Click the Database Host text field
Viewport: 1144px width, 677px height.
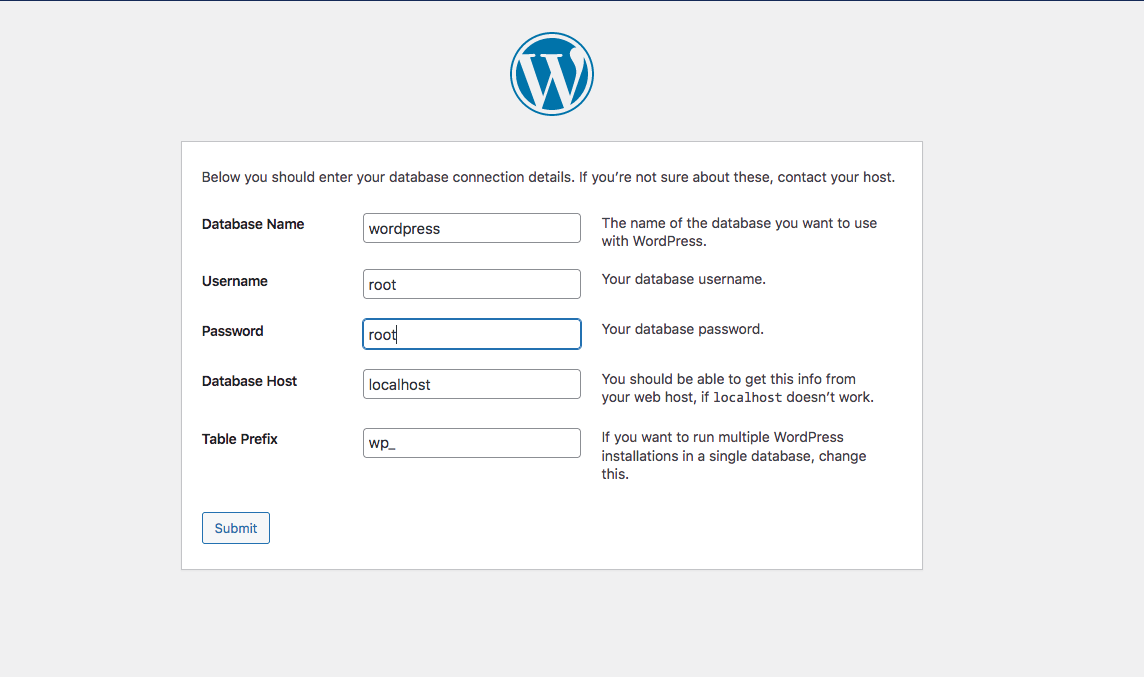(471, 384)
